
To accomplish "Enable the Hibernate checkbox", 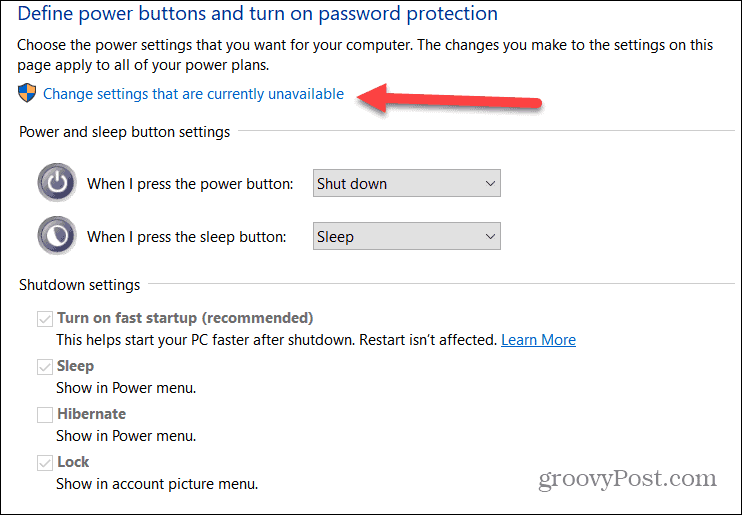I will [x=44, y=414].
